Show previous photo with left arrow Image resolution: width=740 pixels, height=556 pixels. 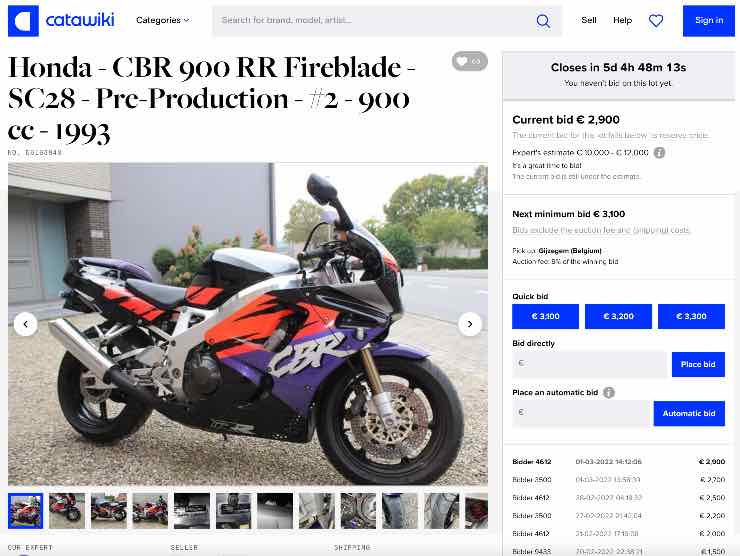[x=25, y=324]
